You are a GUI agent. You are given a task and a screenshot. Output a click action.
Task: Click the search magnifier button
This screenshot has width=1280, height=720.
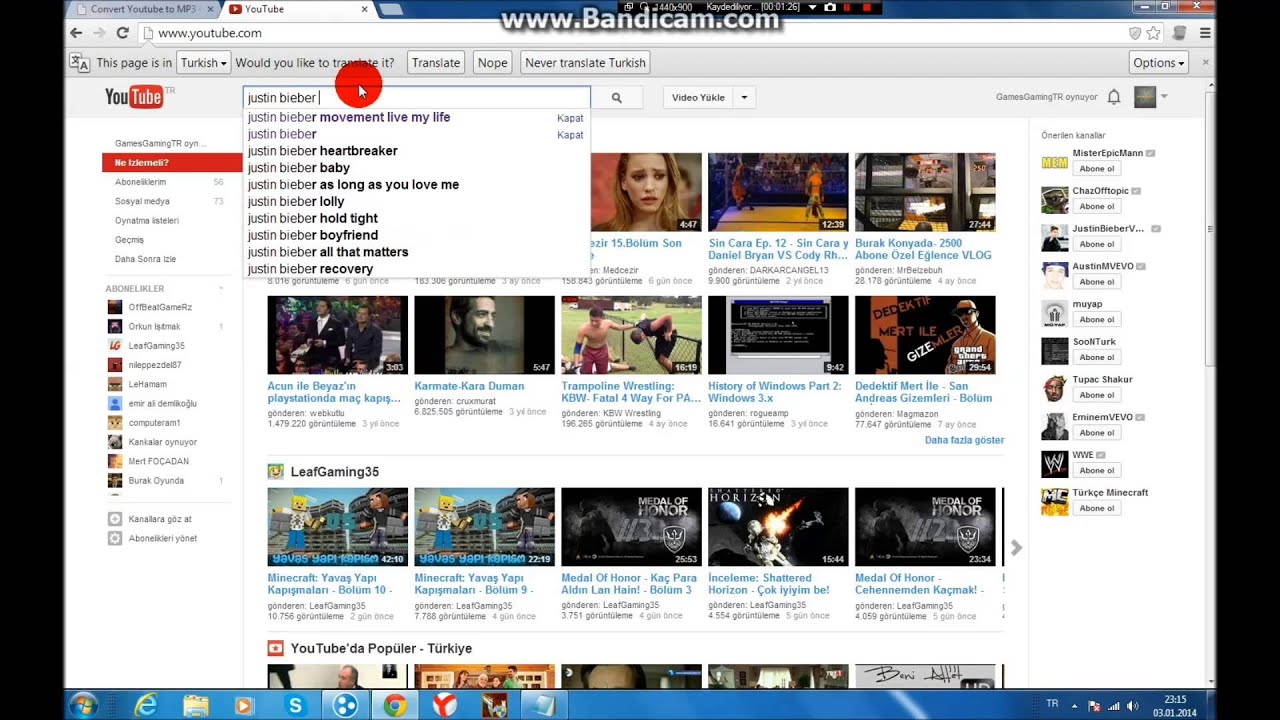tap(617, 98)
